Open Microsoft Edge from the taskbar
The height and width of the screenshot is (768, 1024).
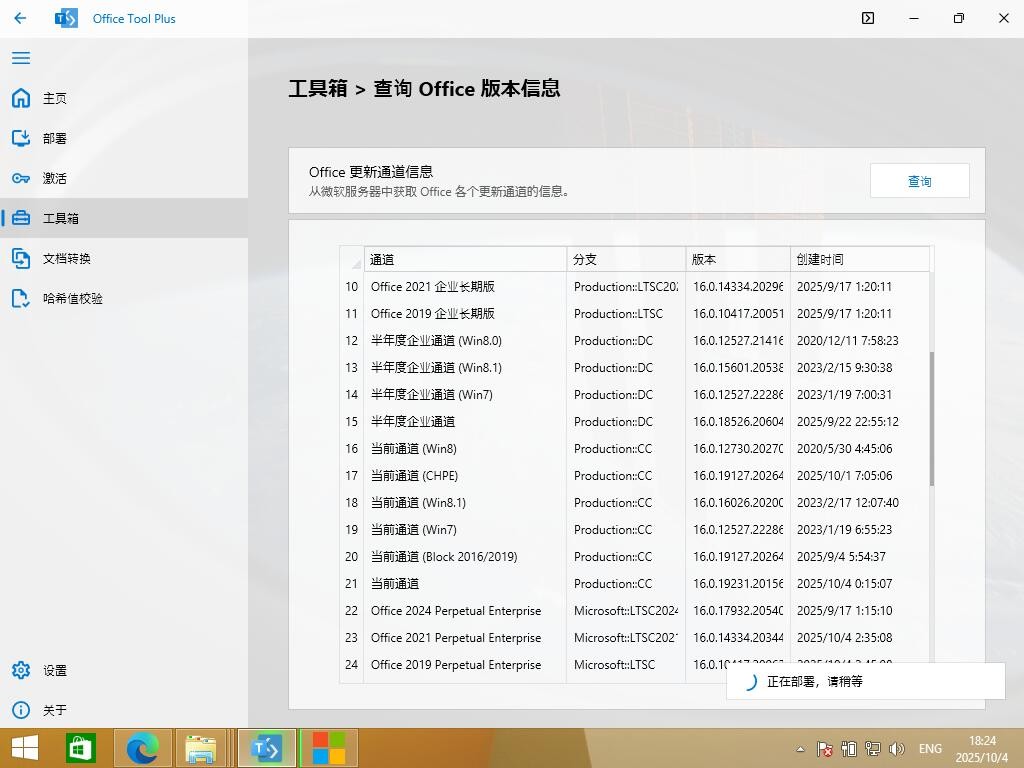point(142,748)
